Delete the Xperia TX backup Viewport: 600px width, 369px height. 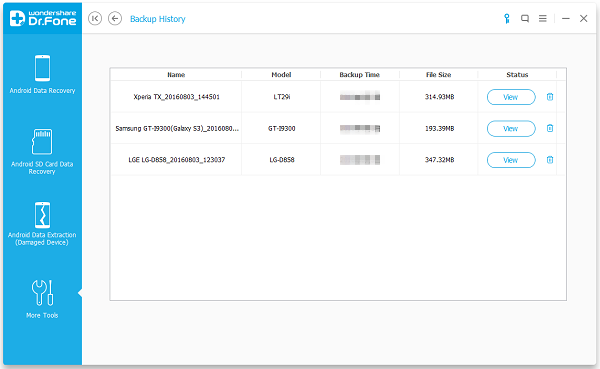click(x=550, y=97)
